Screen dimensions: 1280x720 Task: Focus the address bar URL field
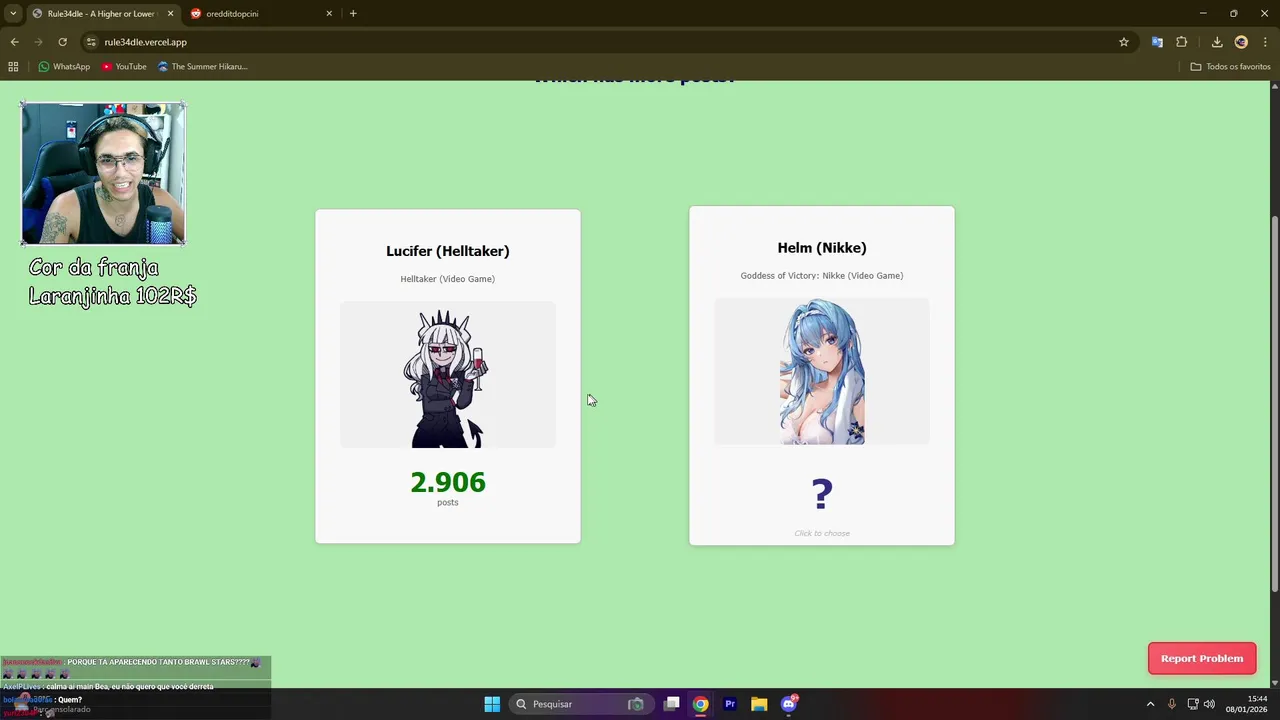click(x=600, y=42)
